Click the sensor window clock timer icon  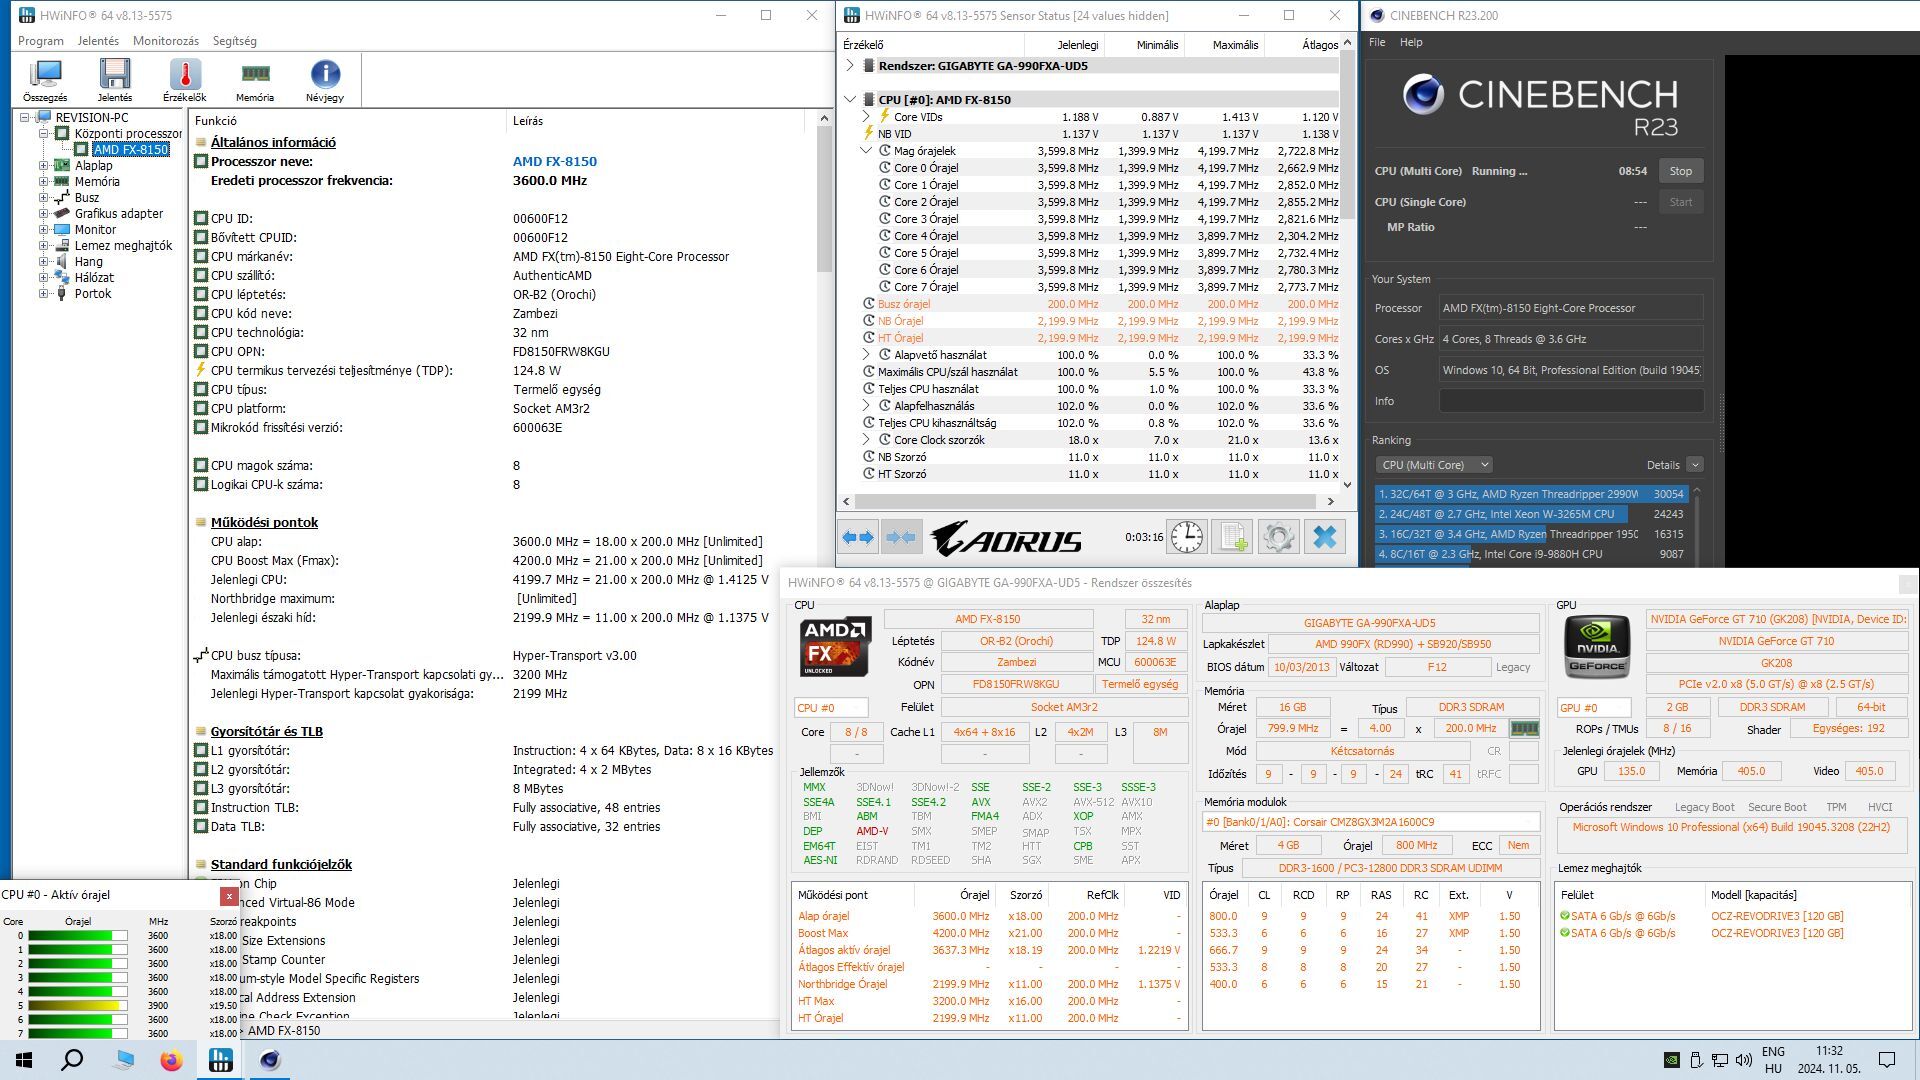[x=1187, y=537]
